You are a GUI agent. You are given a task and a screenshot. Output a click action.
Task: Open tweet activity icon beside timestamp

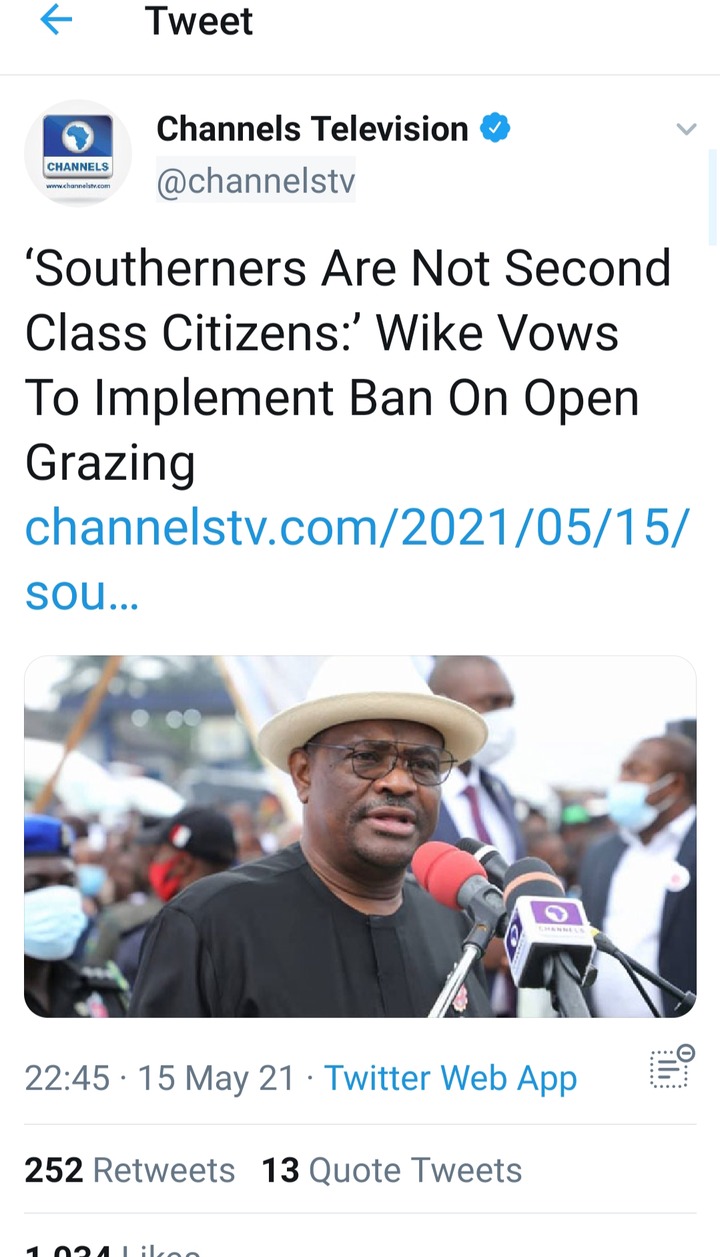[x=671, y=1066]
